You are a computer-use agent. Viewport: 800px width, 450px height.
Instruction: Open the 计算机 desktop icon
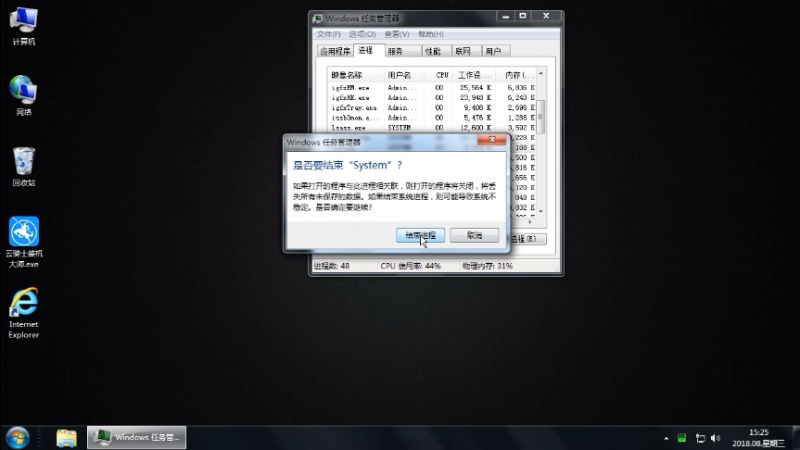click(23, 27)
